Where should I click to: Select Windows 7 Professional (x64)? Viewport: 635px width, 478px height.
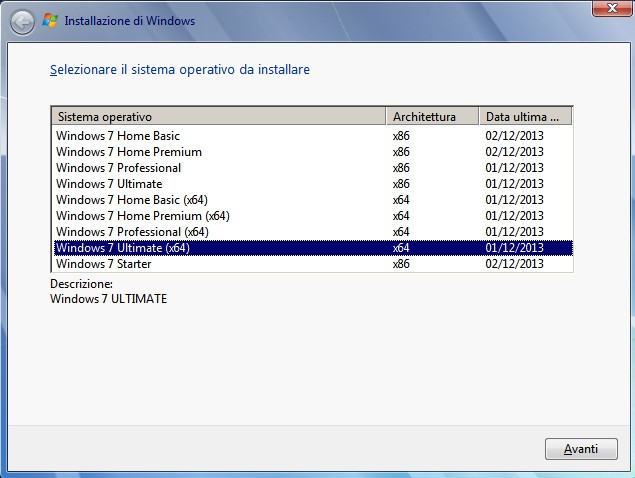coord(313,232)
